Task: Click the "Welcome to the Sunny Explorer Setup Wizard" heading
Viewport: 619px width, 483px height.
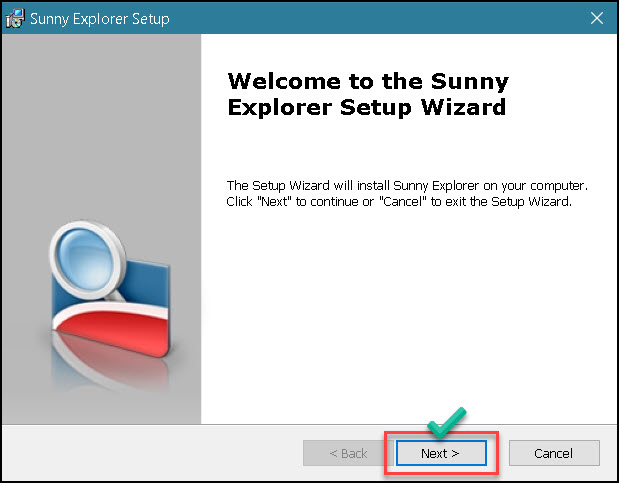Action: [x=368, y=94]
